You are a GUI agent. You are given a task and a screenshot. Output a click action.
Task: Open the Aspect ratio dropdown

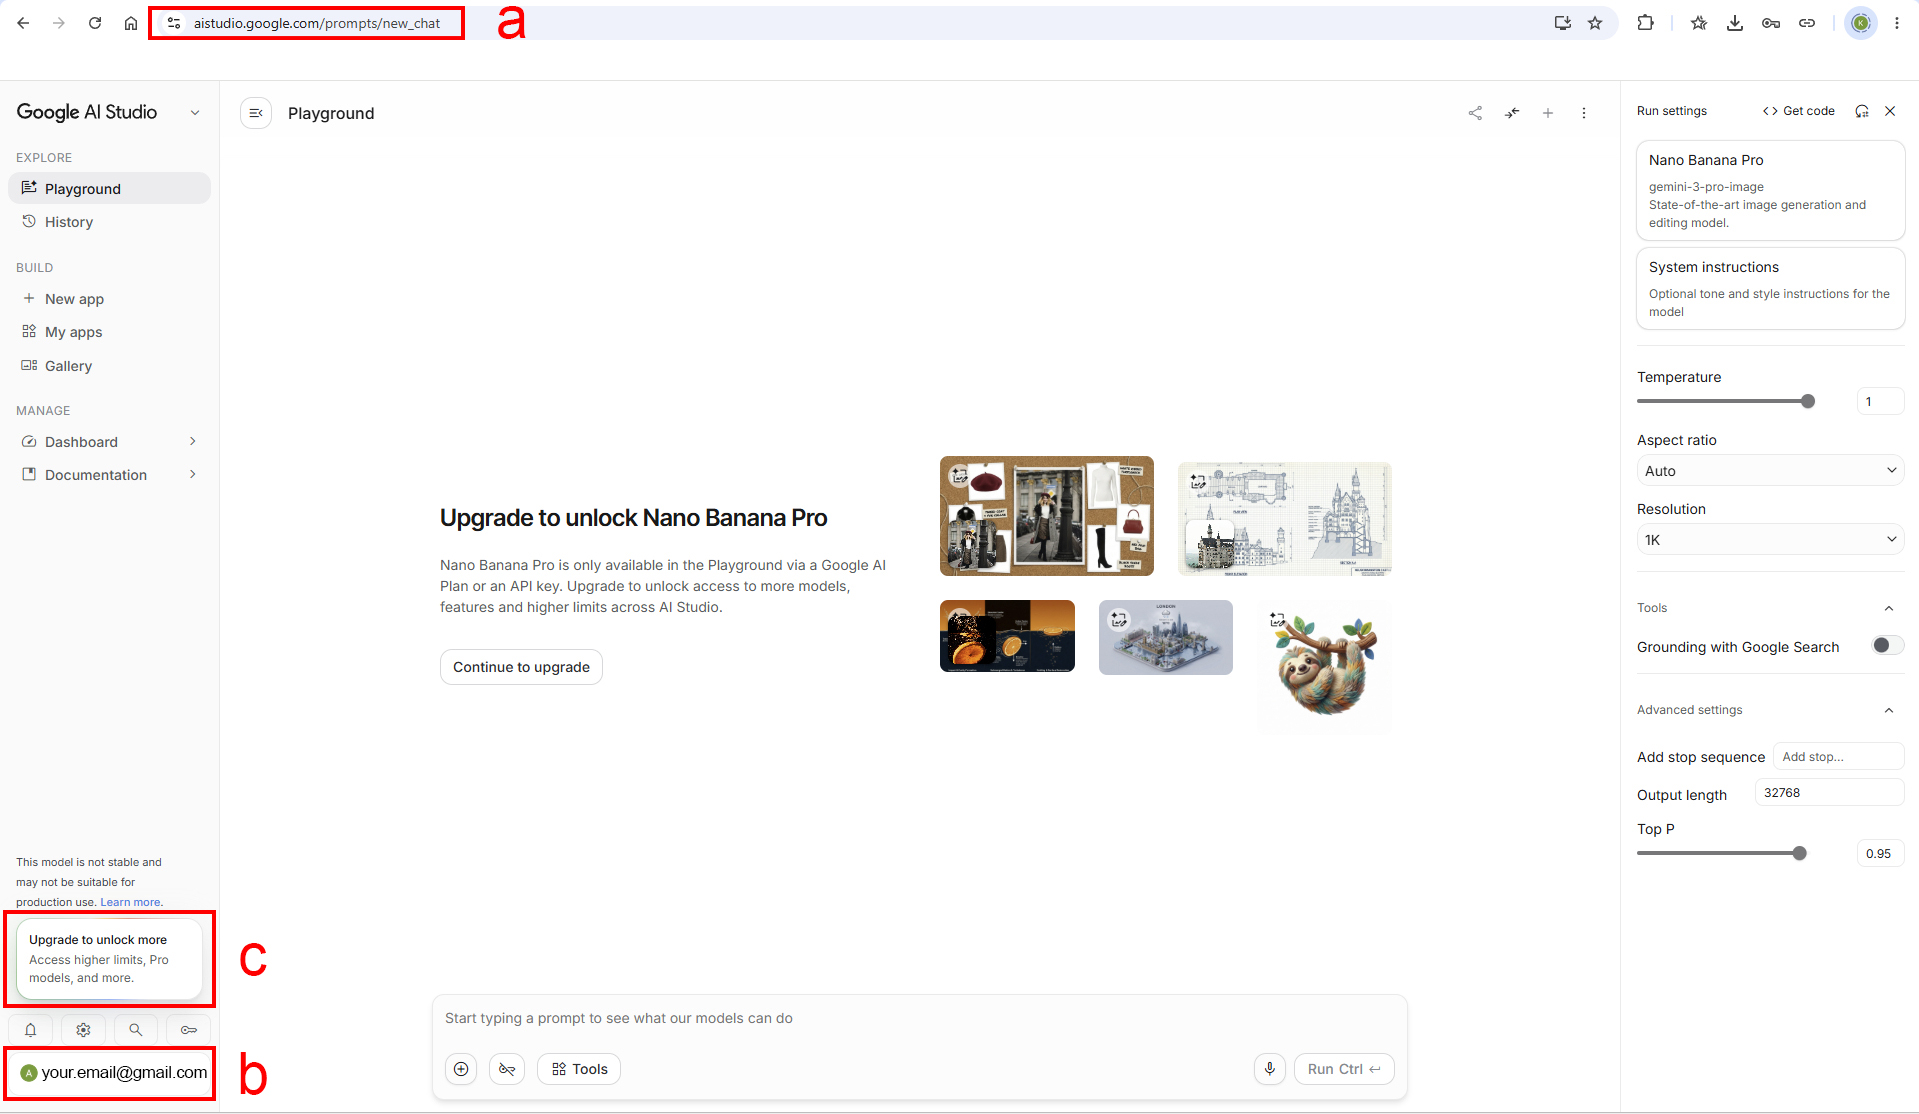[1770, 471]
